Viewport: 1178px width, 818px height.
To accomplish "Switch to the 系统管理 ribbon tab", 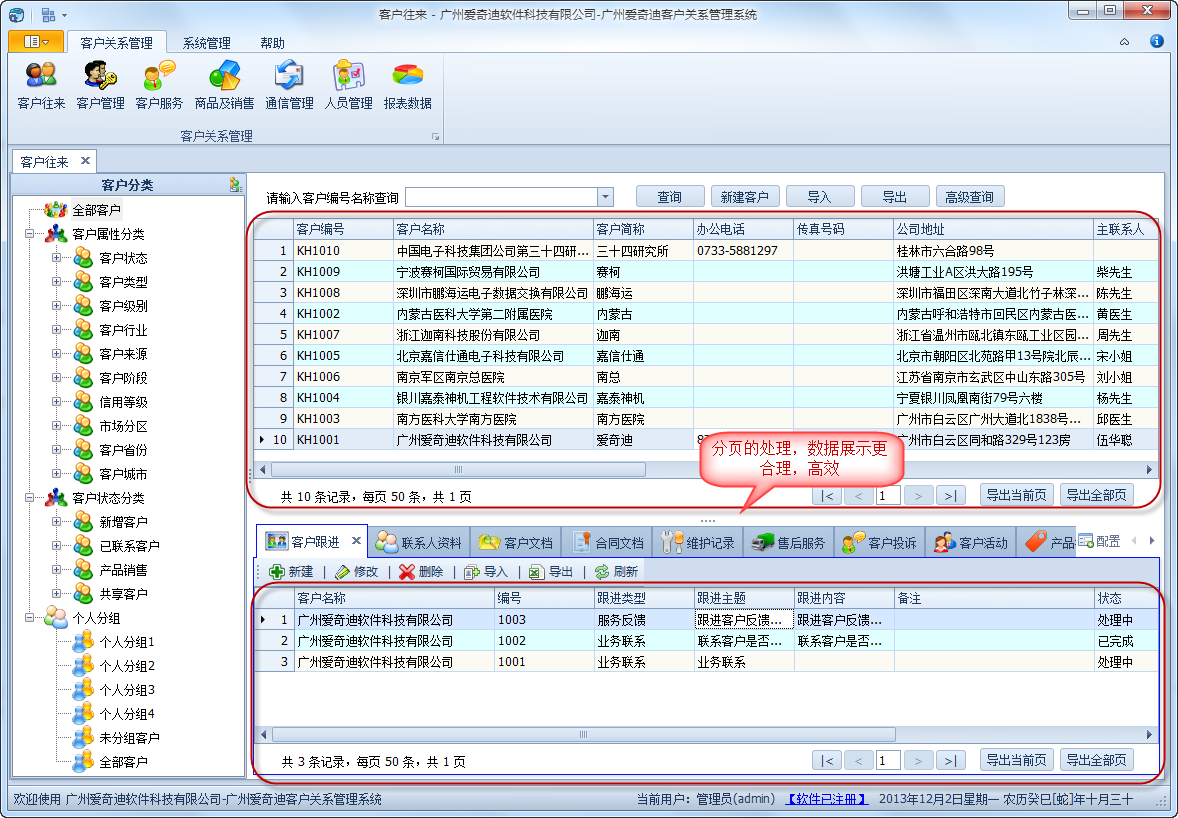I will point(207,43).
